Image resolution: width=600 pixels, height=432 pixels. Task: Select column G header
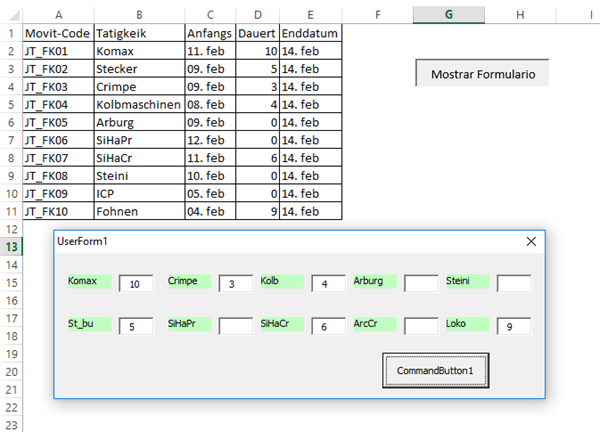(449, 15)
